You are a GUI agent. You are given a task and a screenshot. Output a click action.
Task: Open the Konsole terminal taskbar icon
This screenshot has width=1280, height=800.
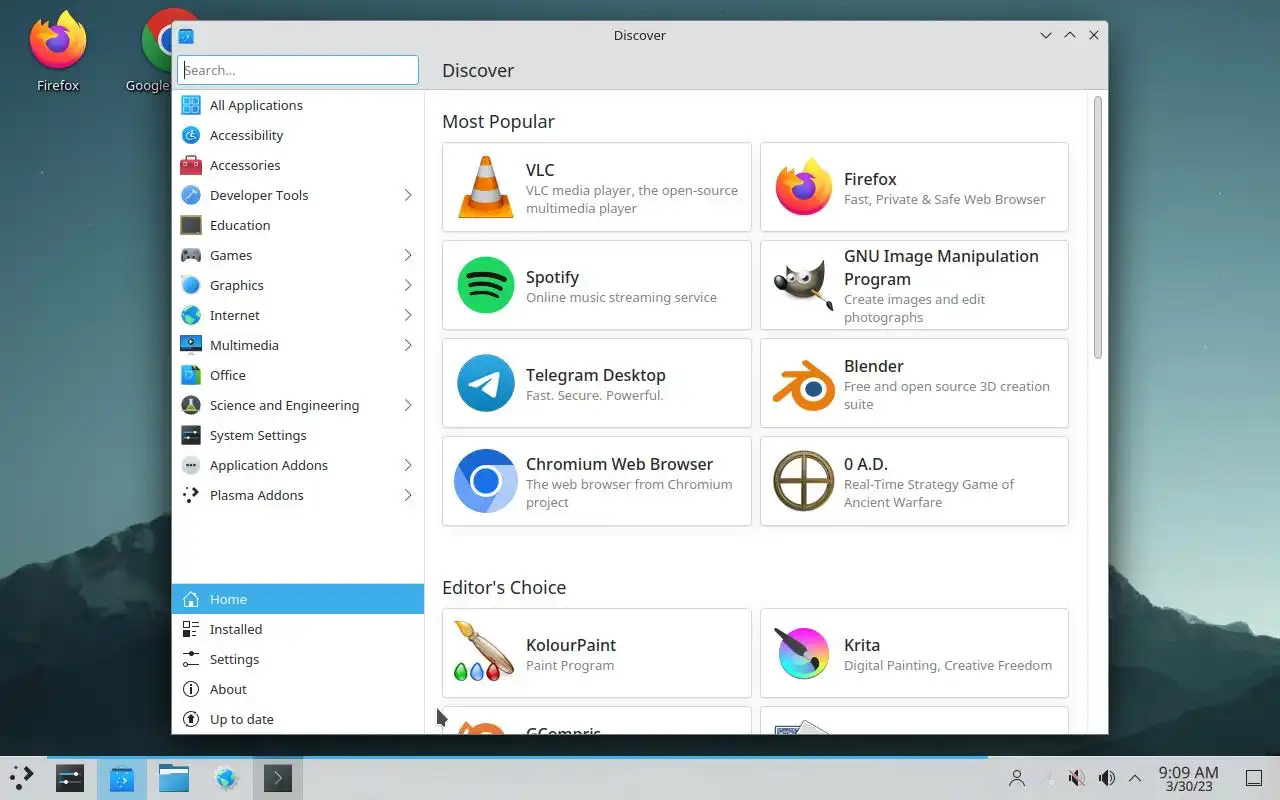(x=278, y=777)
